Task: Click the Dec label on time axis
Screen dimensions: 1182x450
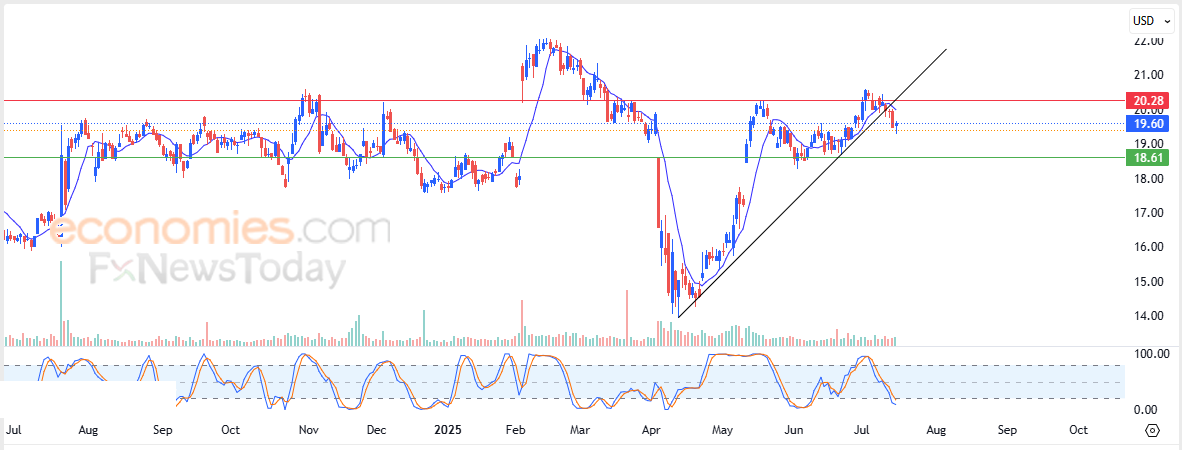Action: pos(375,430)
